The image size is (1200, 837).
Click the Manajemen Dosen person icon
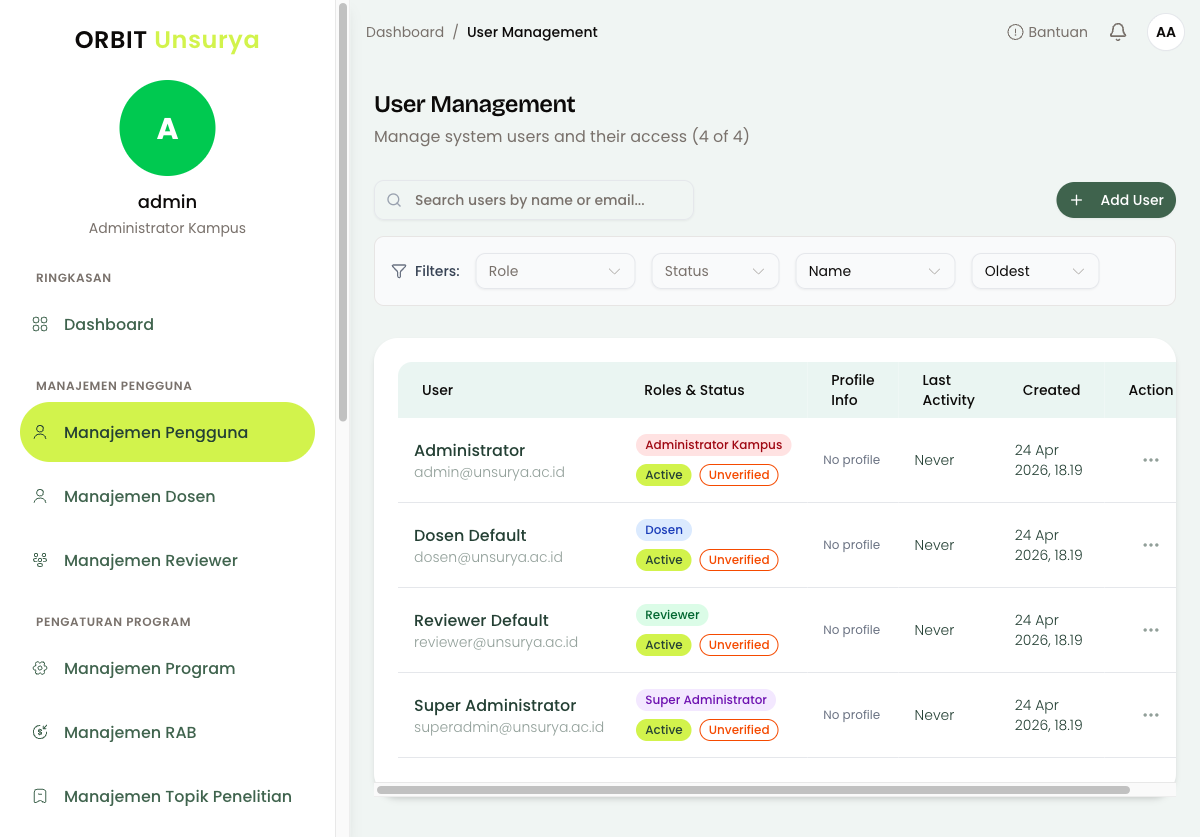point(40,496)
